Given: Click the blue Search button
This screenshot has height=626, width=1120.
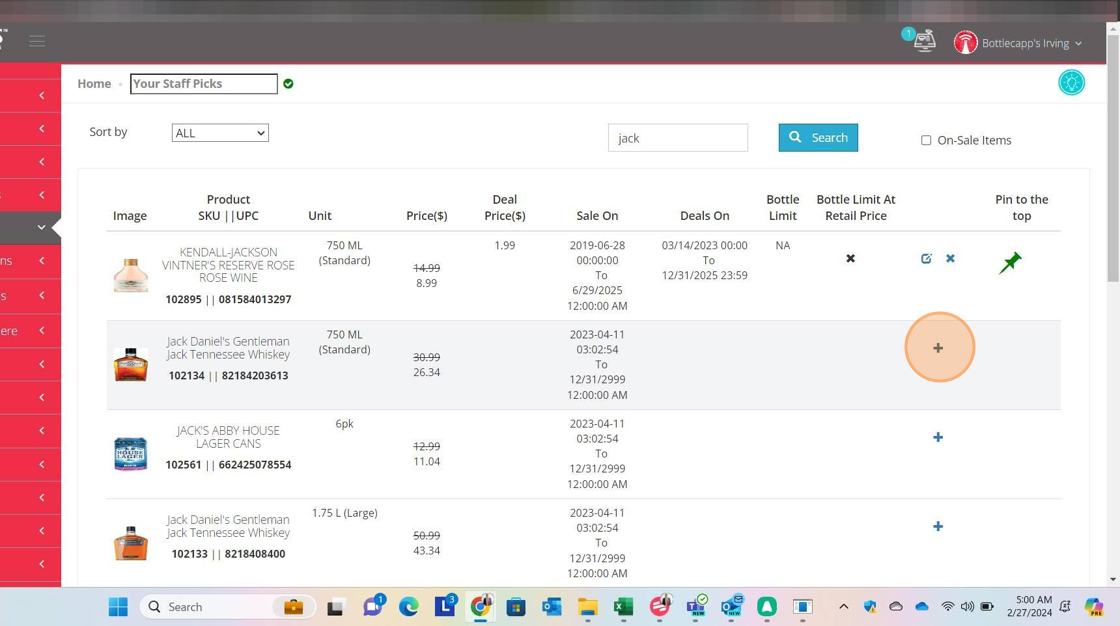Looking at the screenshot, I should [818, 137].
